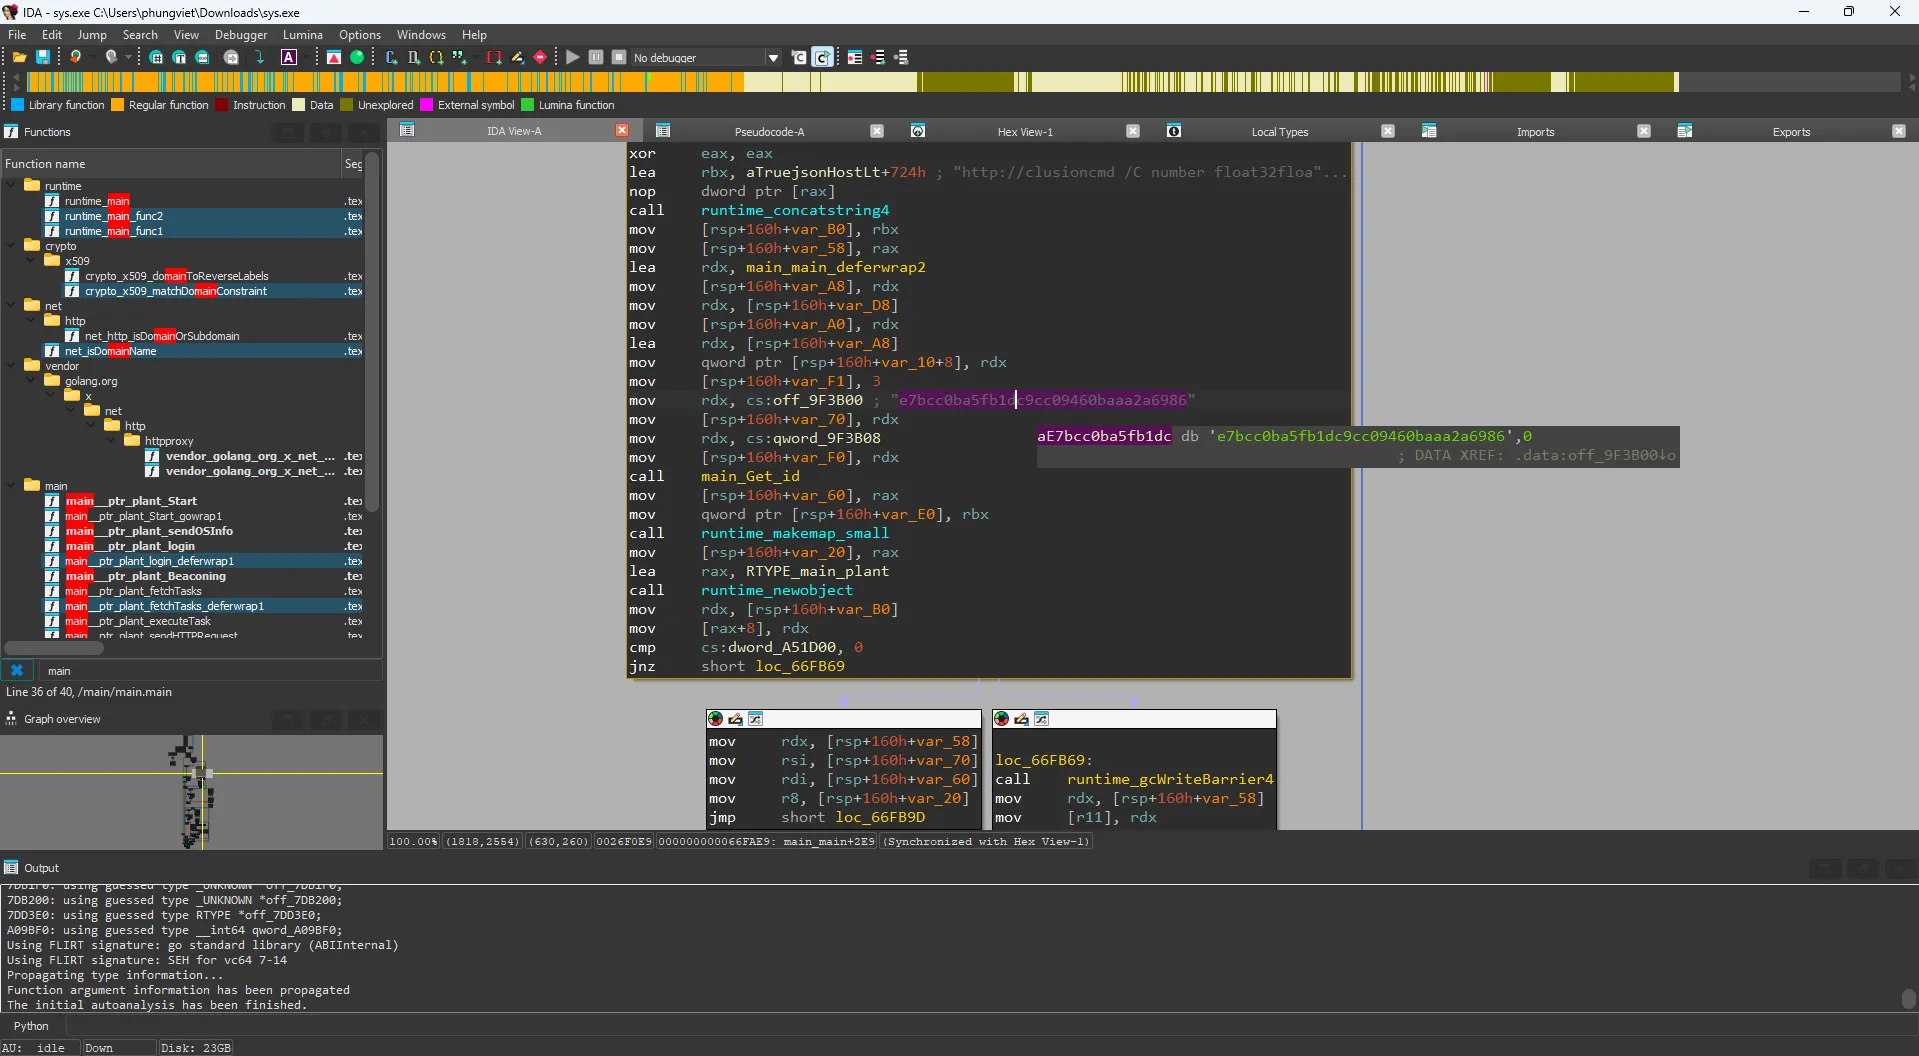Open the 'No debugger' dropdown
Screen dimensions: 1919x1056
click(773, 58)
